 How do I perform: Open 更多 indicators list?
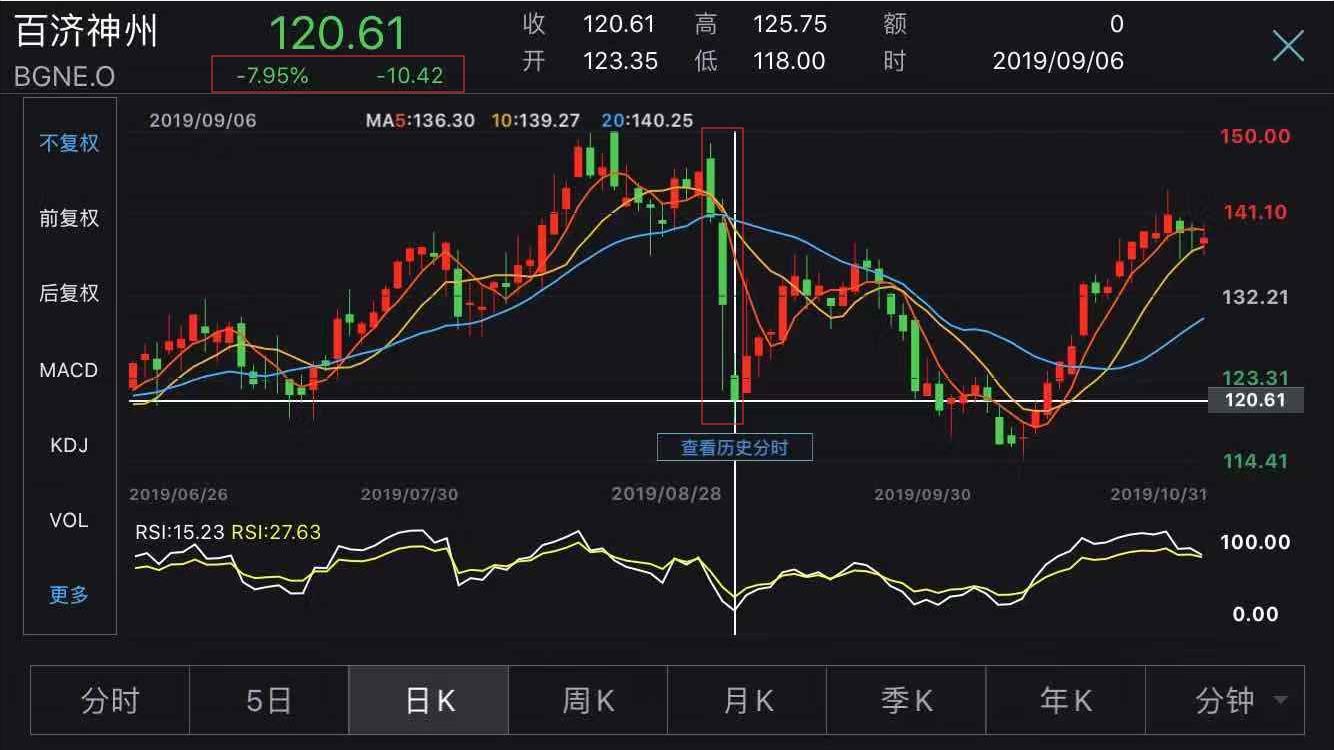69,595
